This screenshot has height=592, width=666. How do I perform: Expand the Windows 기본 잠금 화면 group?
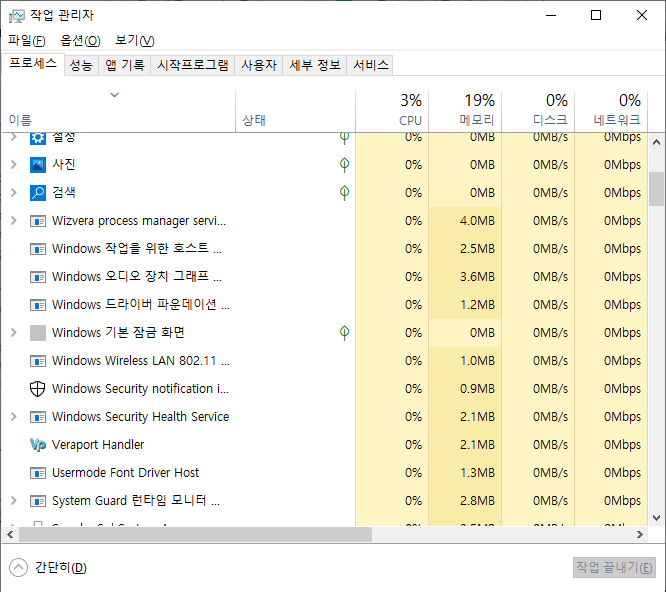pyautogui.click(x=14, y=333)
